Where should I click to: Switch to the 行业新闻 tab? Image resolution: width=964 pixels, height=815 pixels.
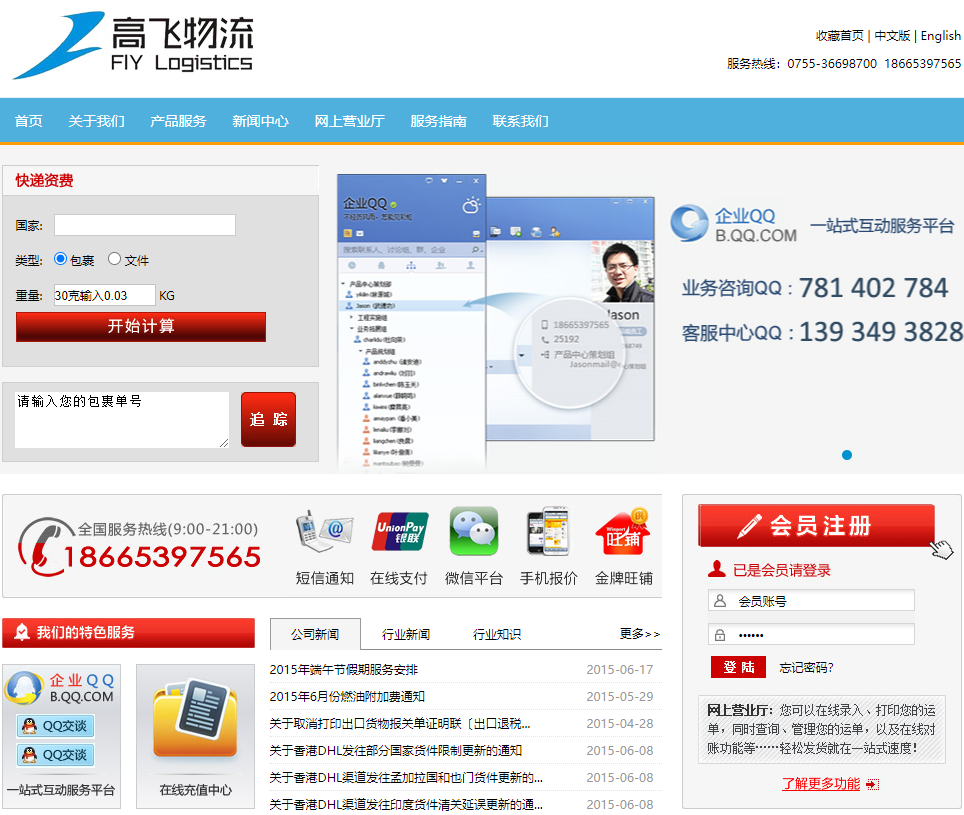tap(406, 634)
